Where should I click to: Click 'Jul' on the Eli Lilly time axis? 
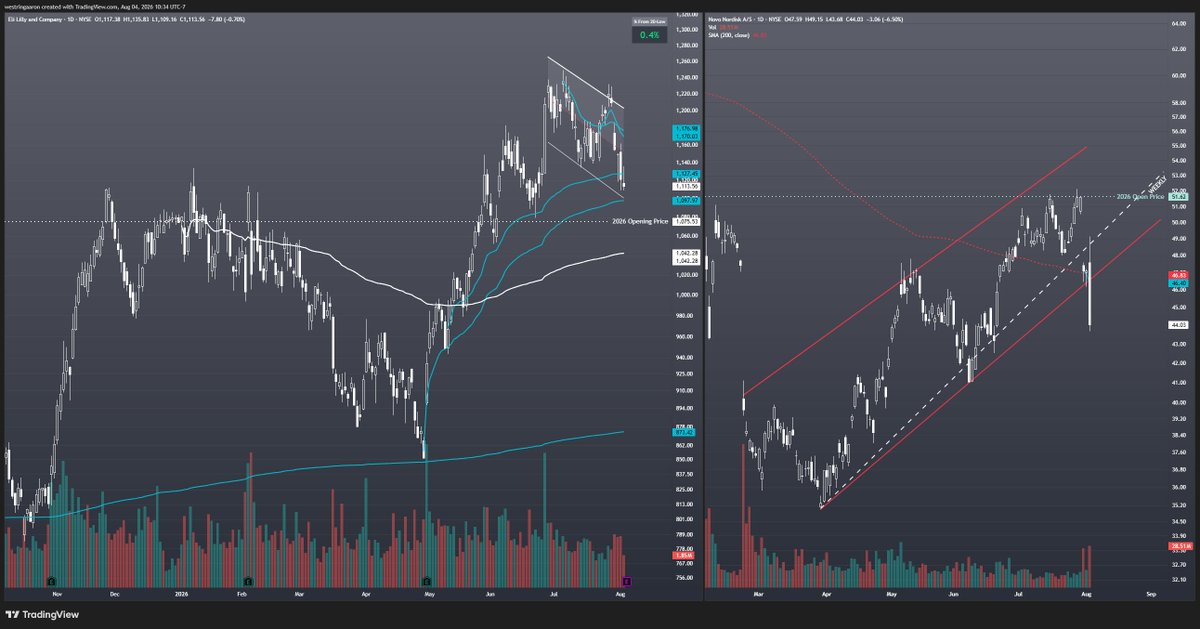click(x=552, y=593)
